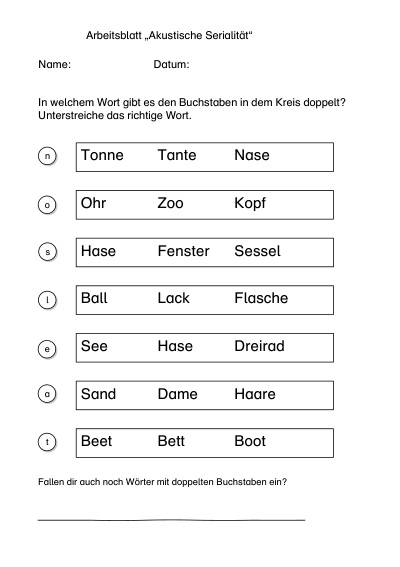400x567 pixels.
Task: Click the circled letter l
Action: coord(47,300)
